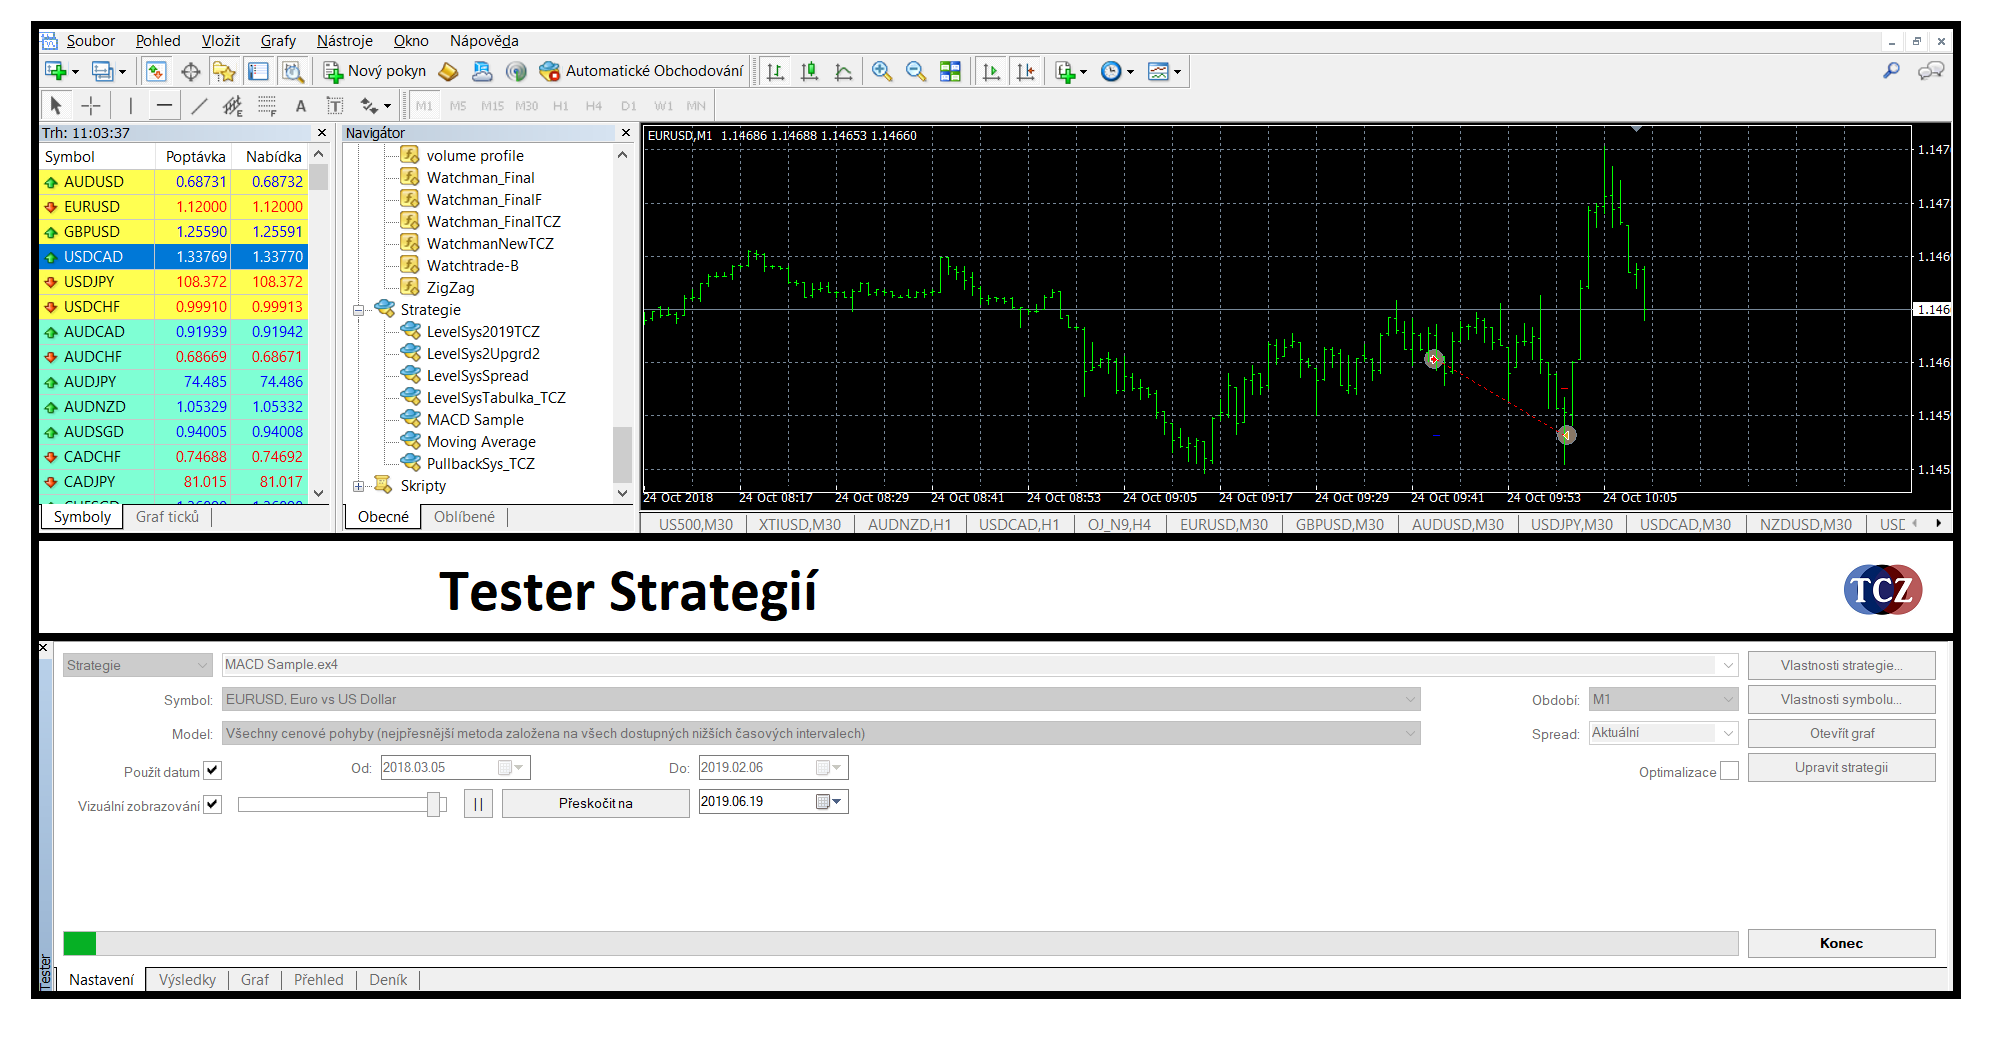1996x1044 pixels.
Task: Click the visual speed slider handle
Action: [x=433, y=805]
